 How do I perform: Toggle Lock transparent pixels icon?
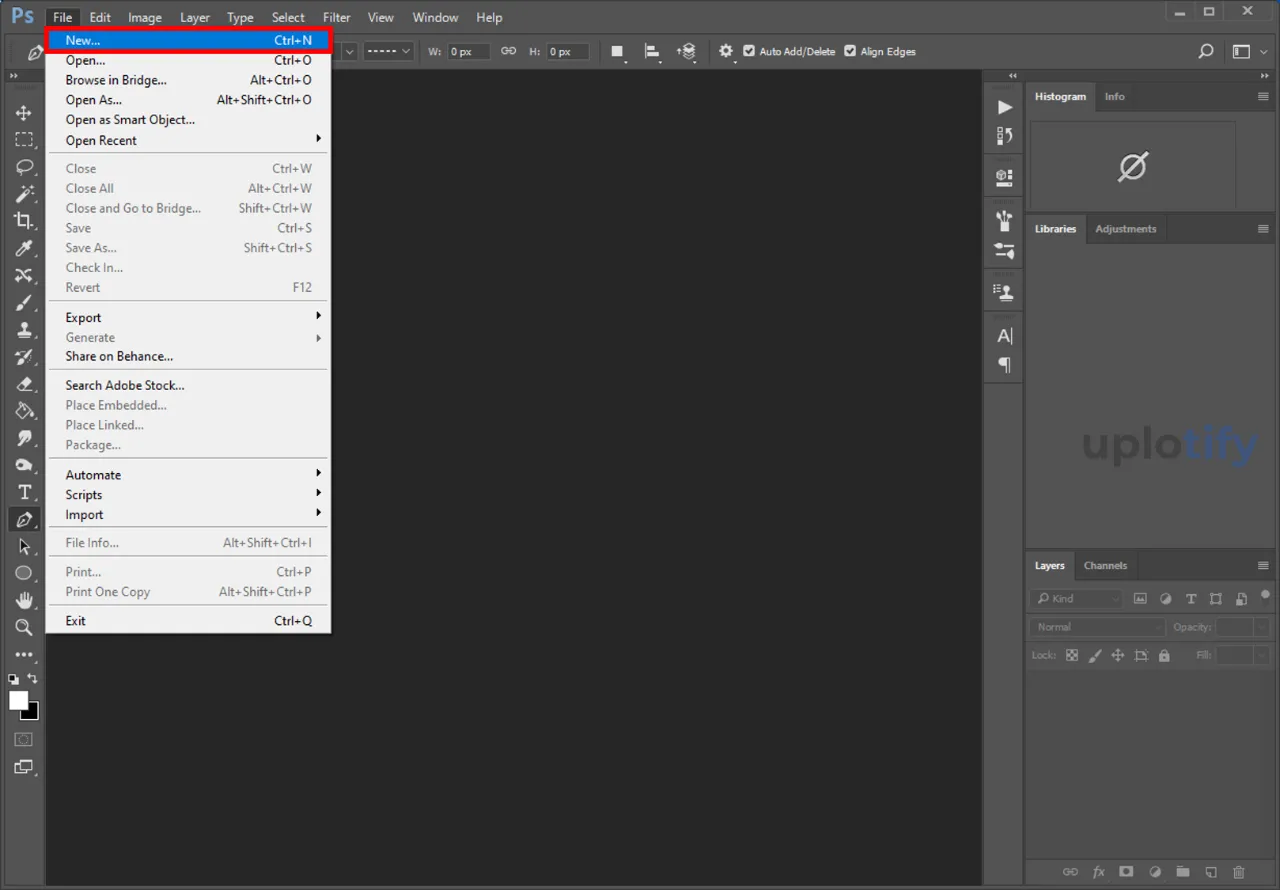pyautogui.click(x=1072, y=656)
